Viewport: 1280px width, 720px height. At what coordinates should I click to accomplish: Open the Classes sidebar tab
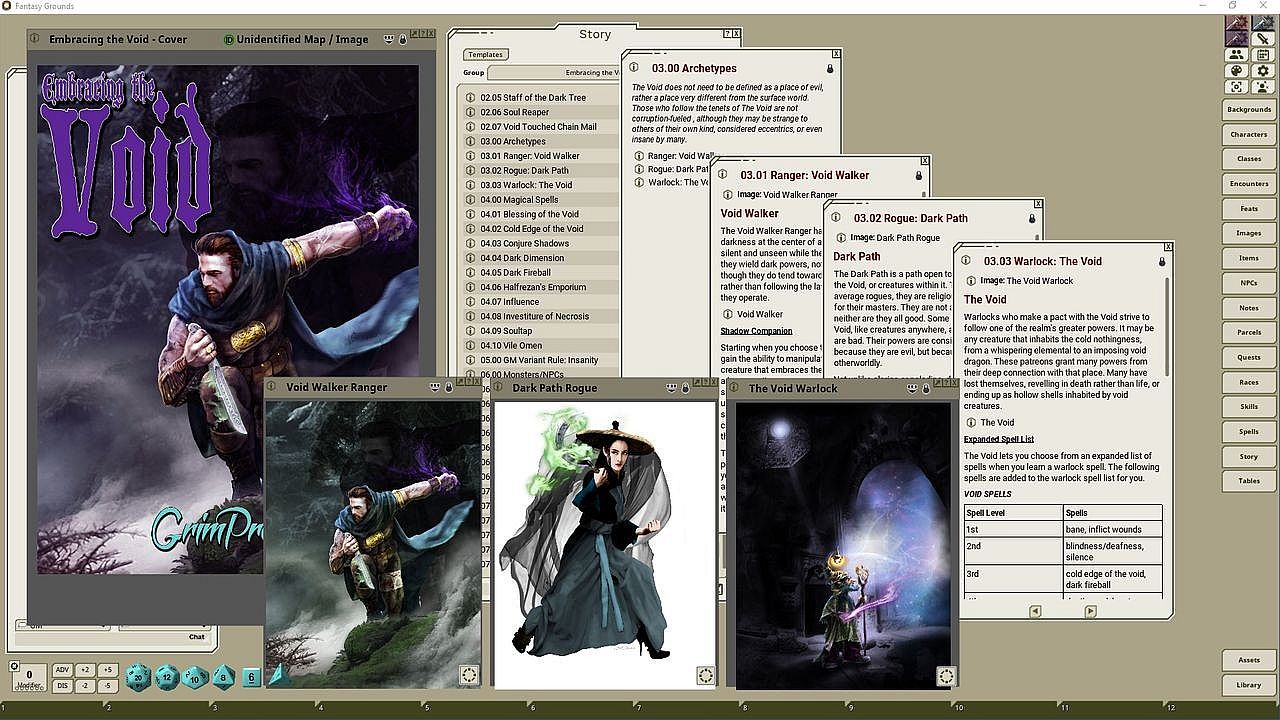point(1249,159)
